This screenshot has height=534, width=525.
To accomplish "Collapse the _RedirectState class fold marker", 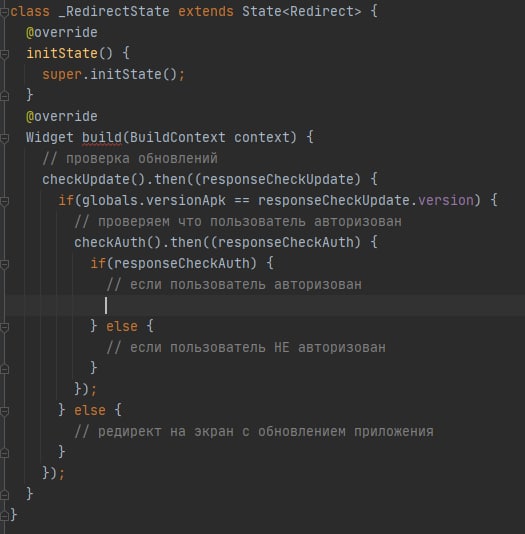I will coord(4,12).
